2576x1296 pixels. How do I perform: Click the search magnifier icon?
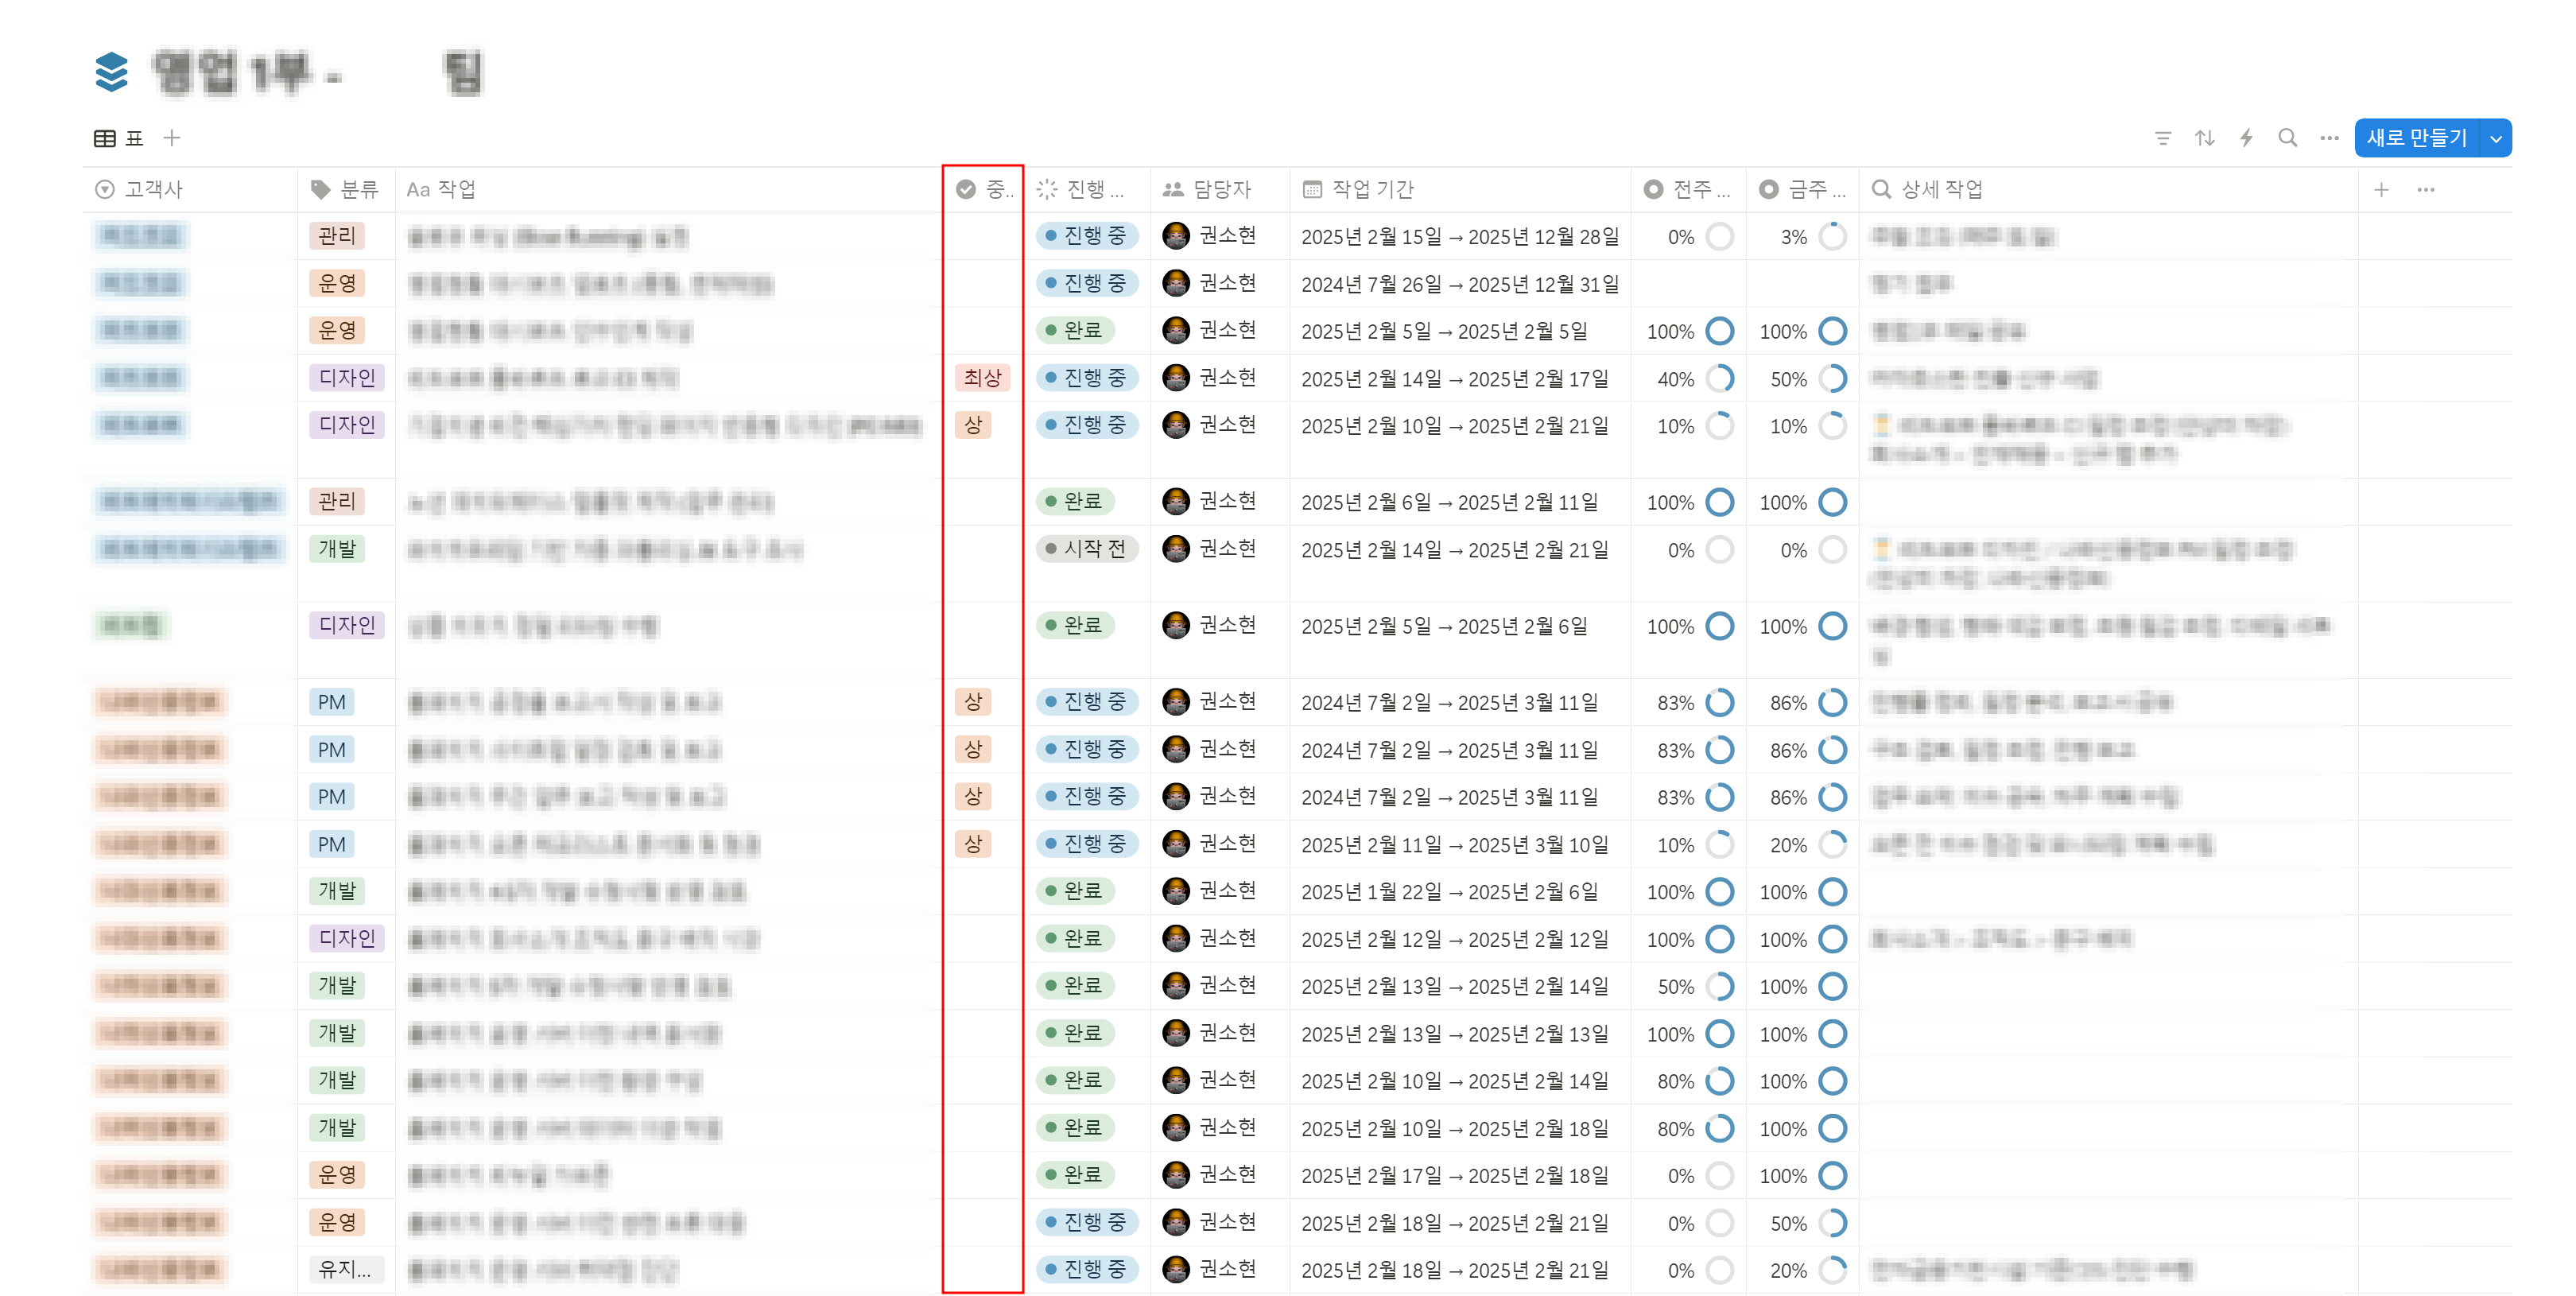[2287, 138]
